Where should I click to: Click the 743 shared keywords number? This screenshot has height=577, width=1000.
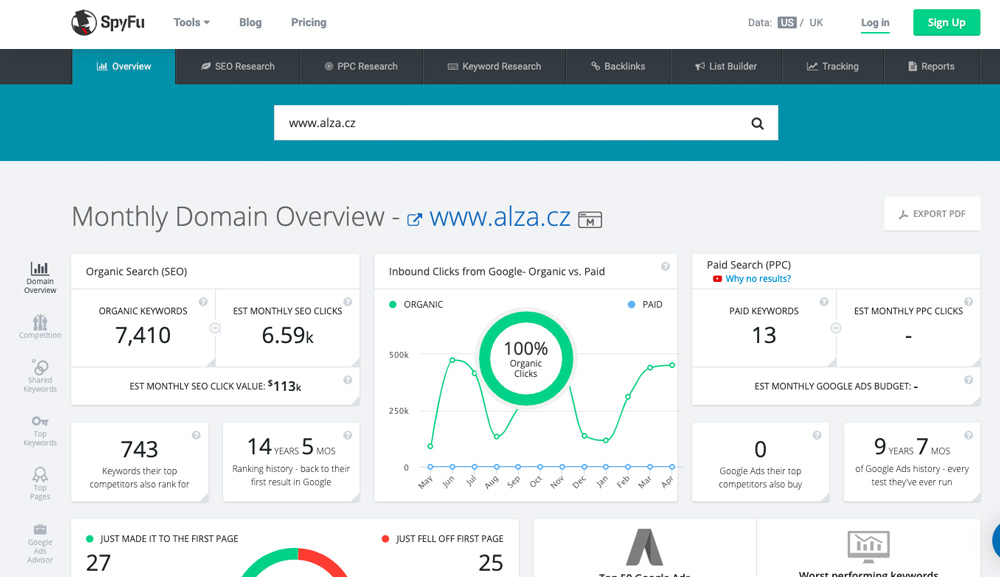coord(139,449)
